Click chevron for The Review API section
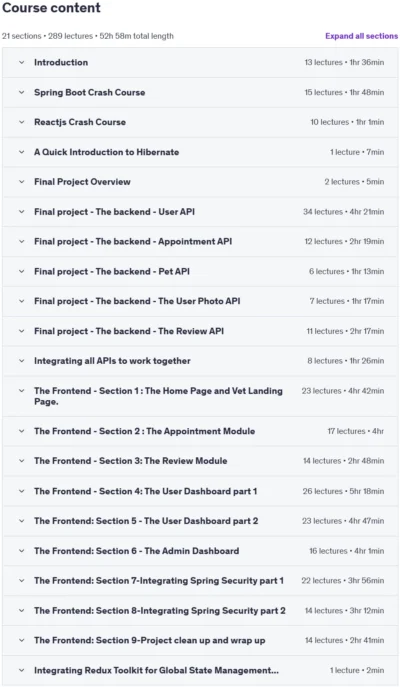Screen dimensions: 400x687 pos(21,331)
